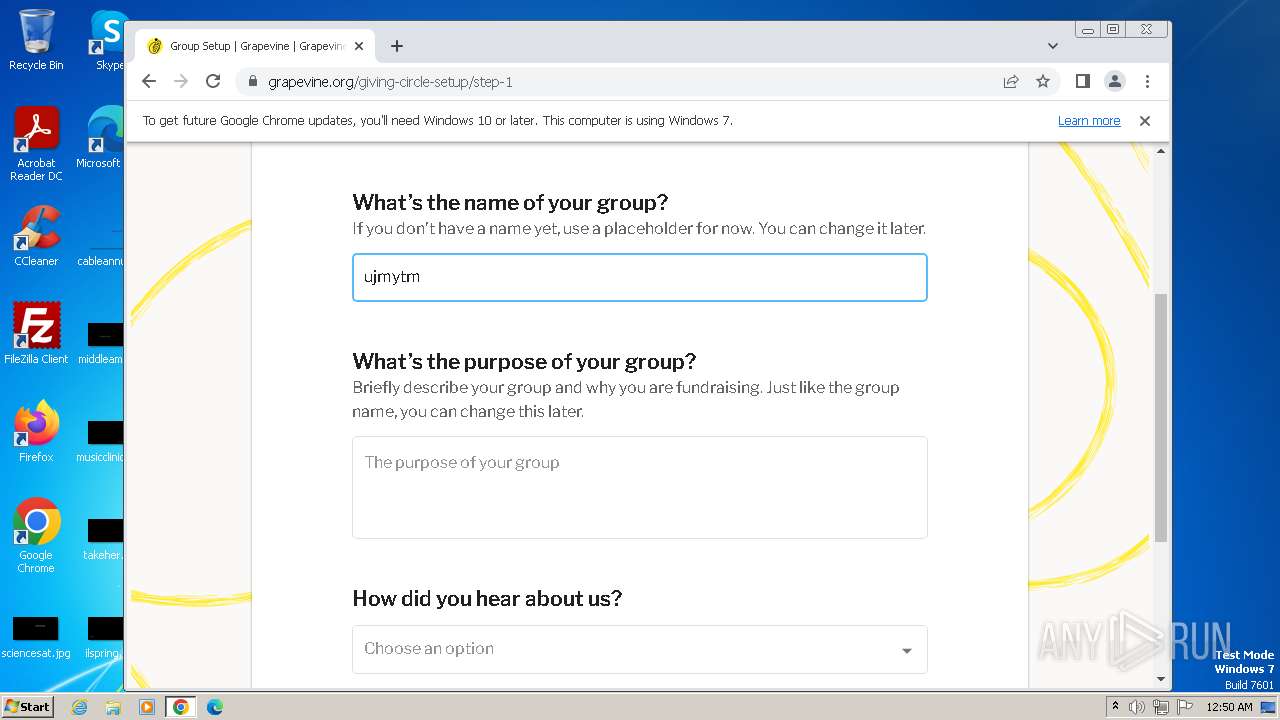Screen dimensions: 1280x720
Task: Click the 12:50 AM taskbar clock
Action: click(1229, 707)
